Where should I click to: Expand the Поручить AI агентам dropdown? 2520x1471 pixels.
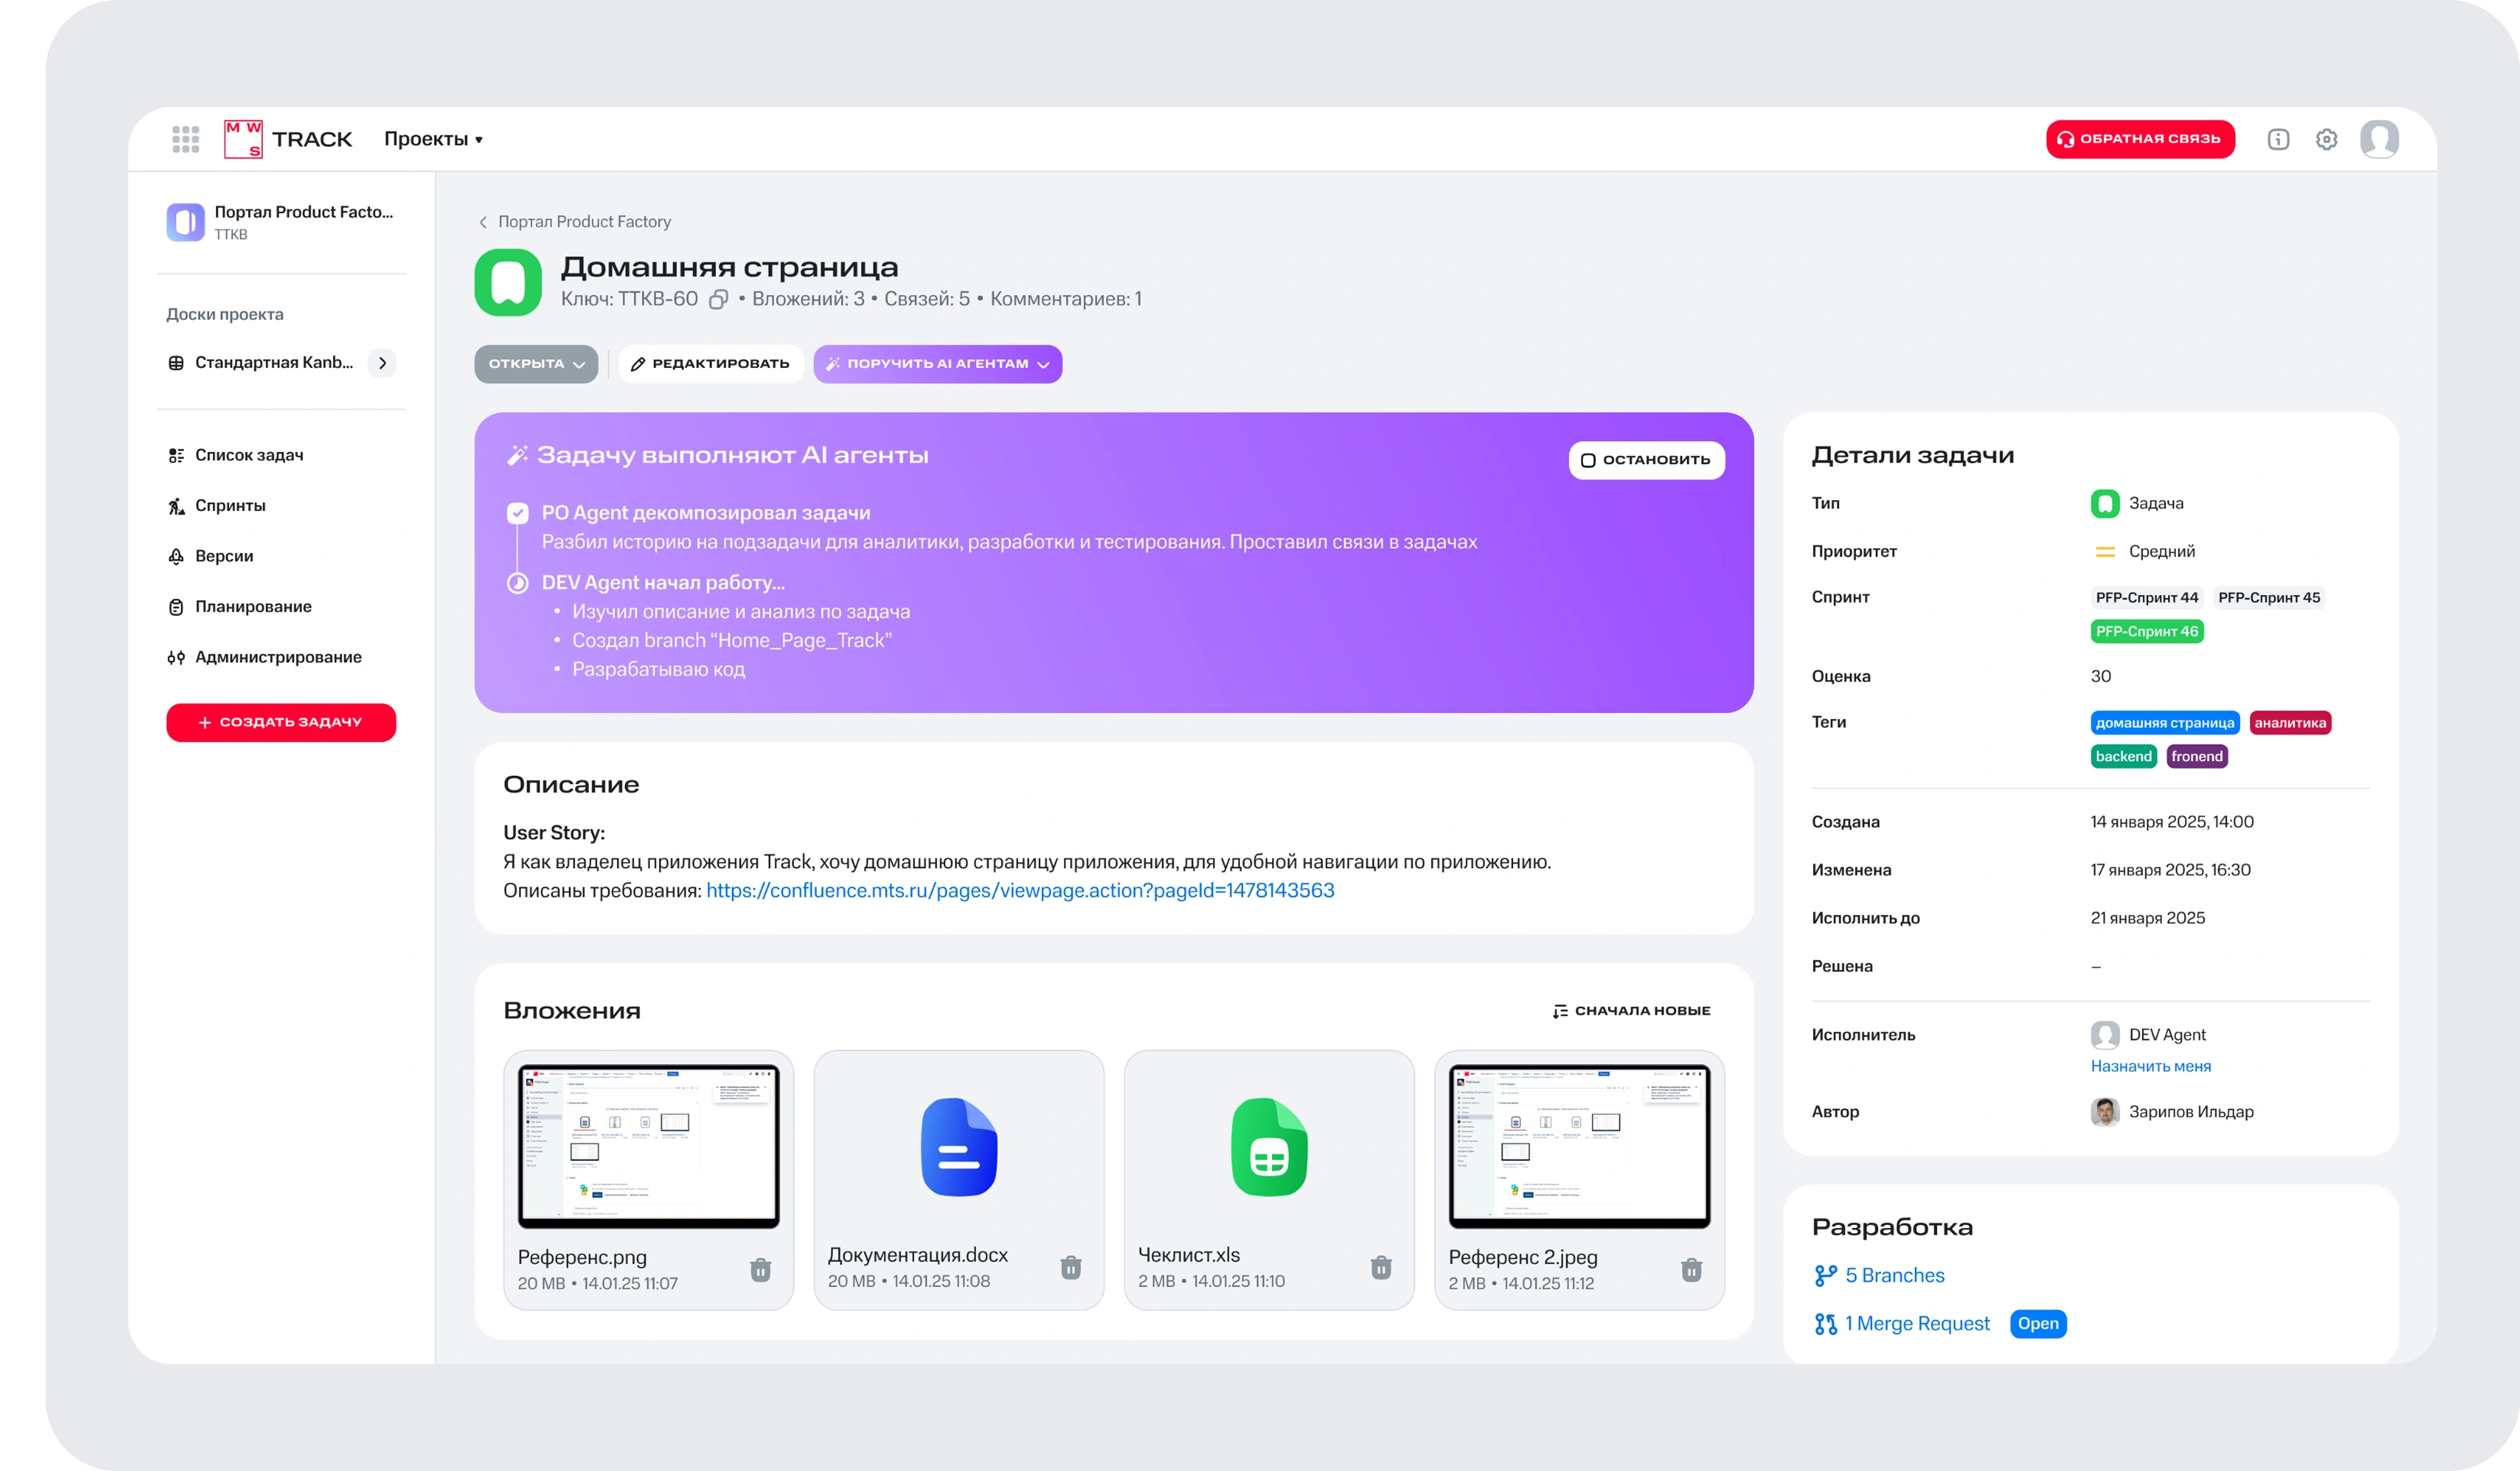(937, 364)
